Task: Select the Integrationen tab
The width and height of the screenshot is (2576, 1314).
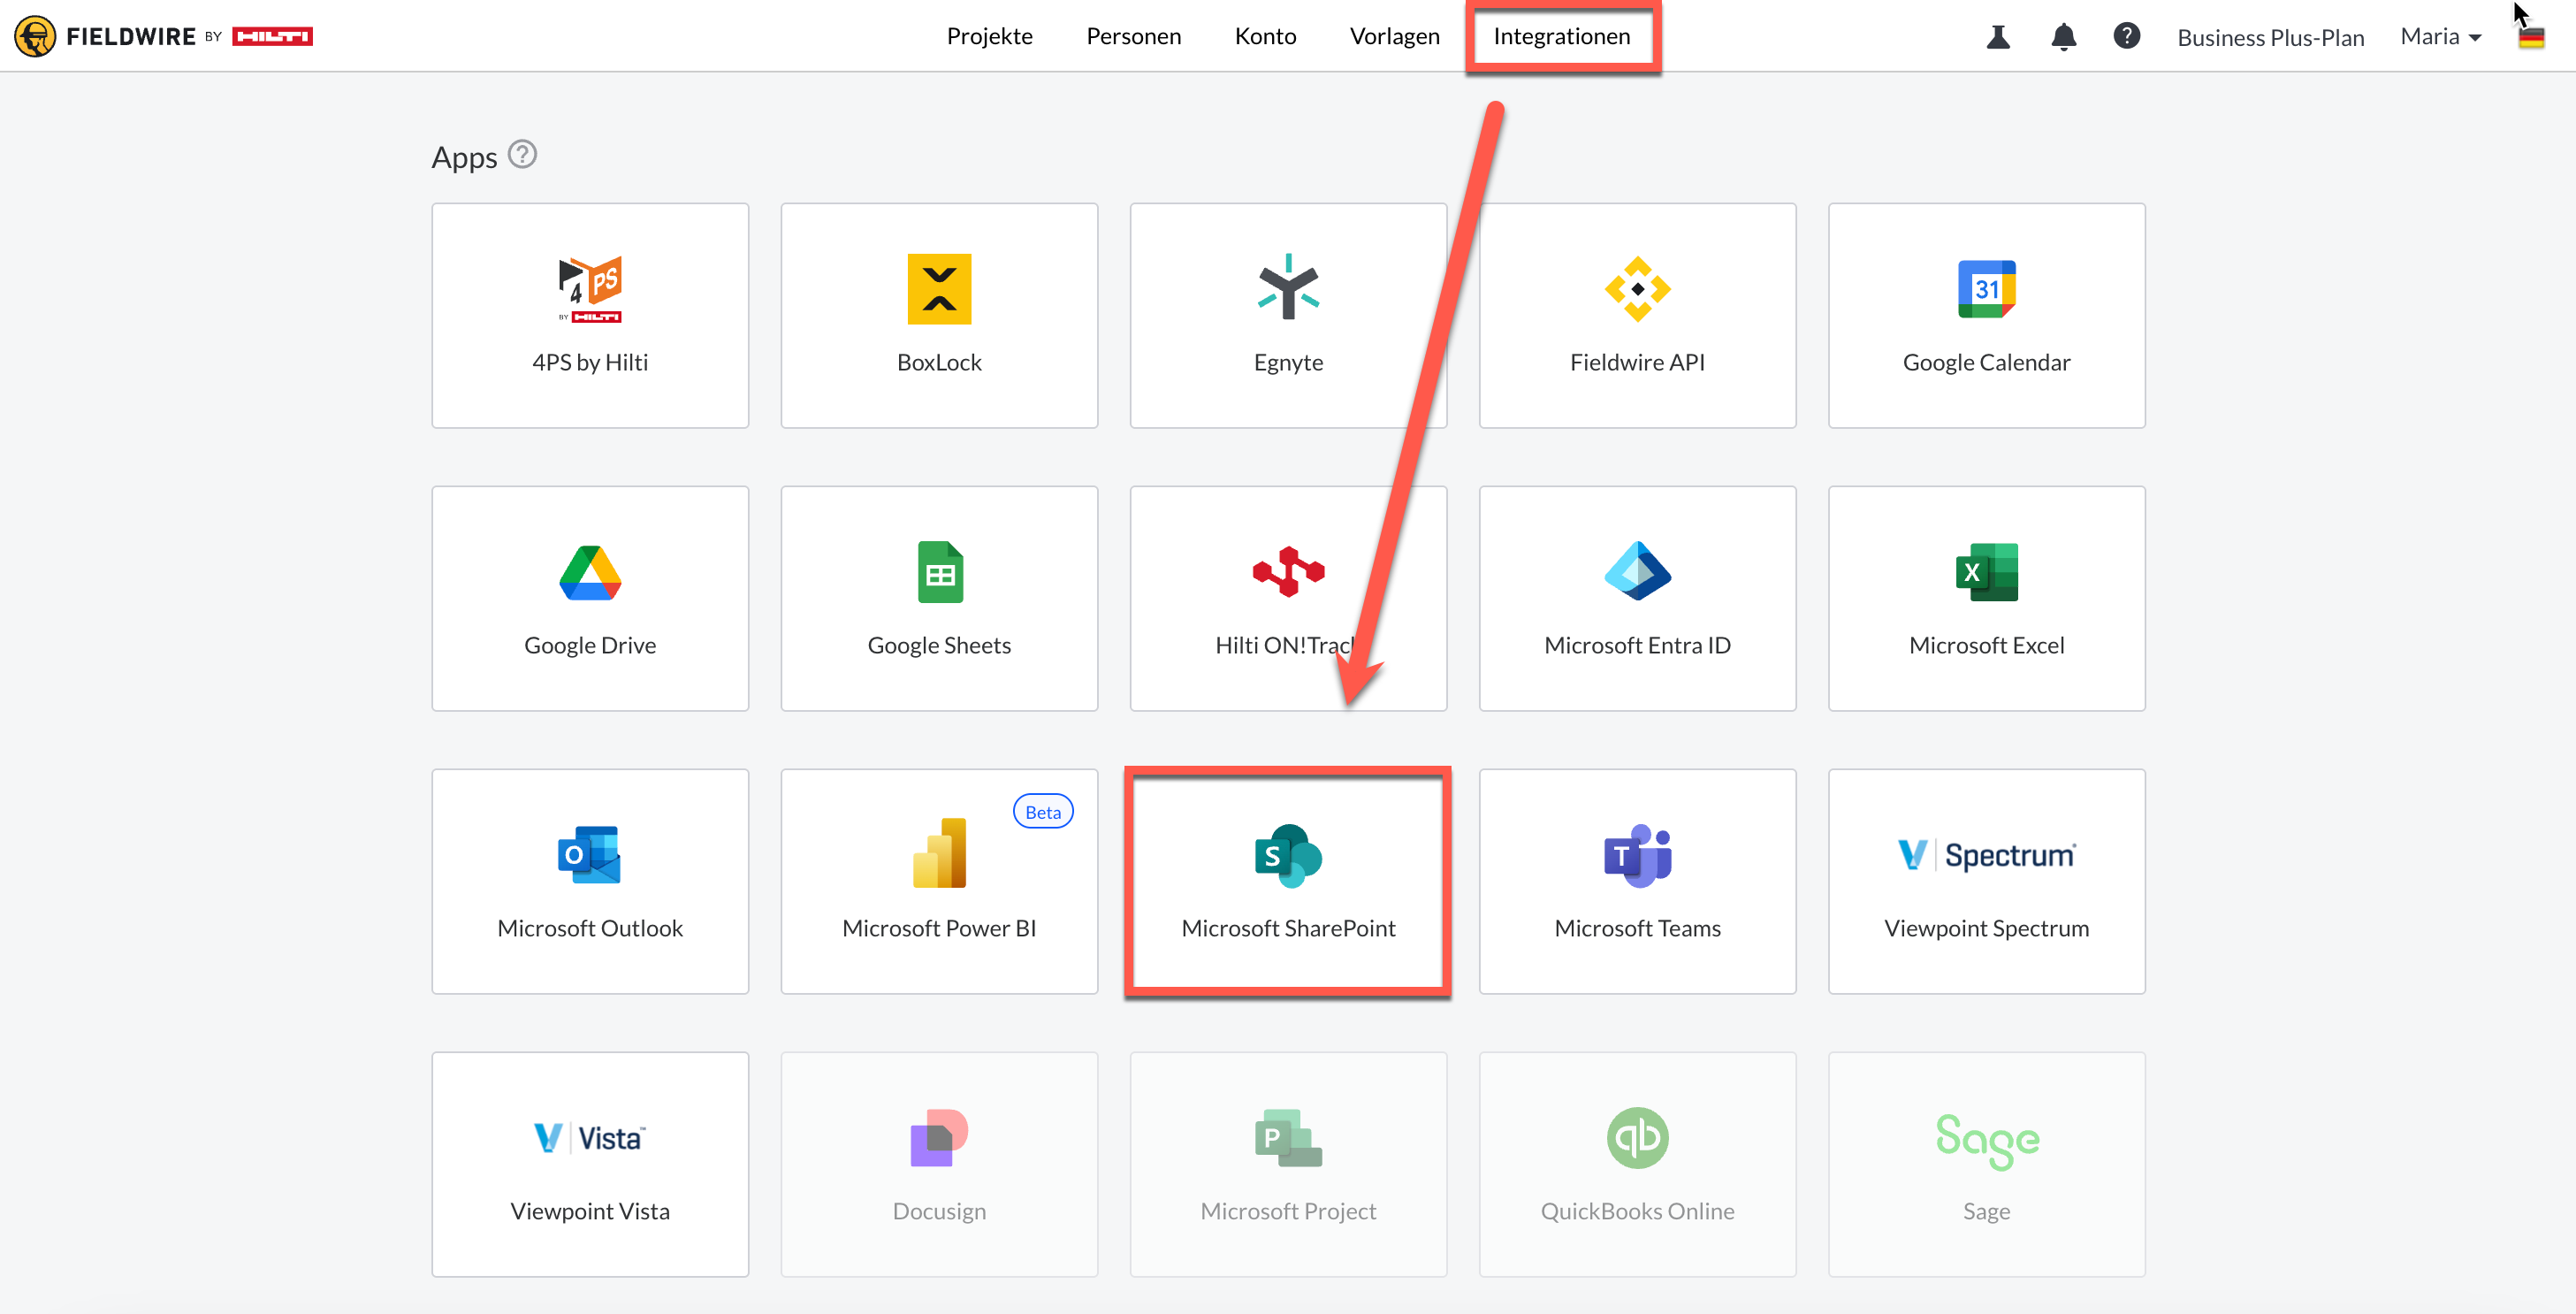Action: [1561, 36]
